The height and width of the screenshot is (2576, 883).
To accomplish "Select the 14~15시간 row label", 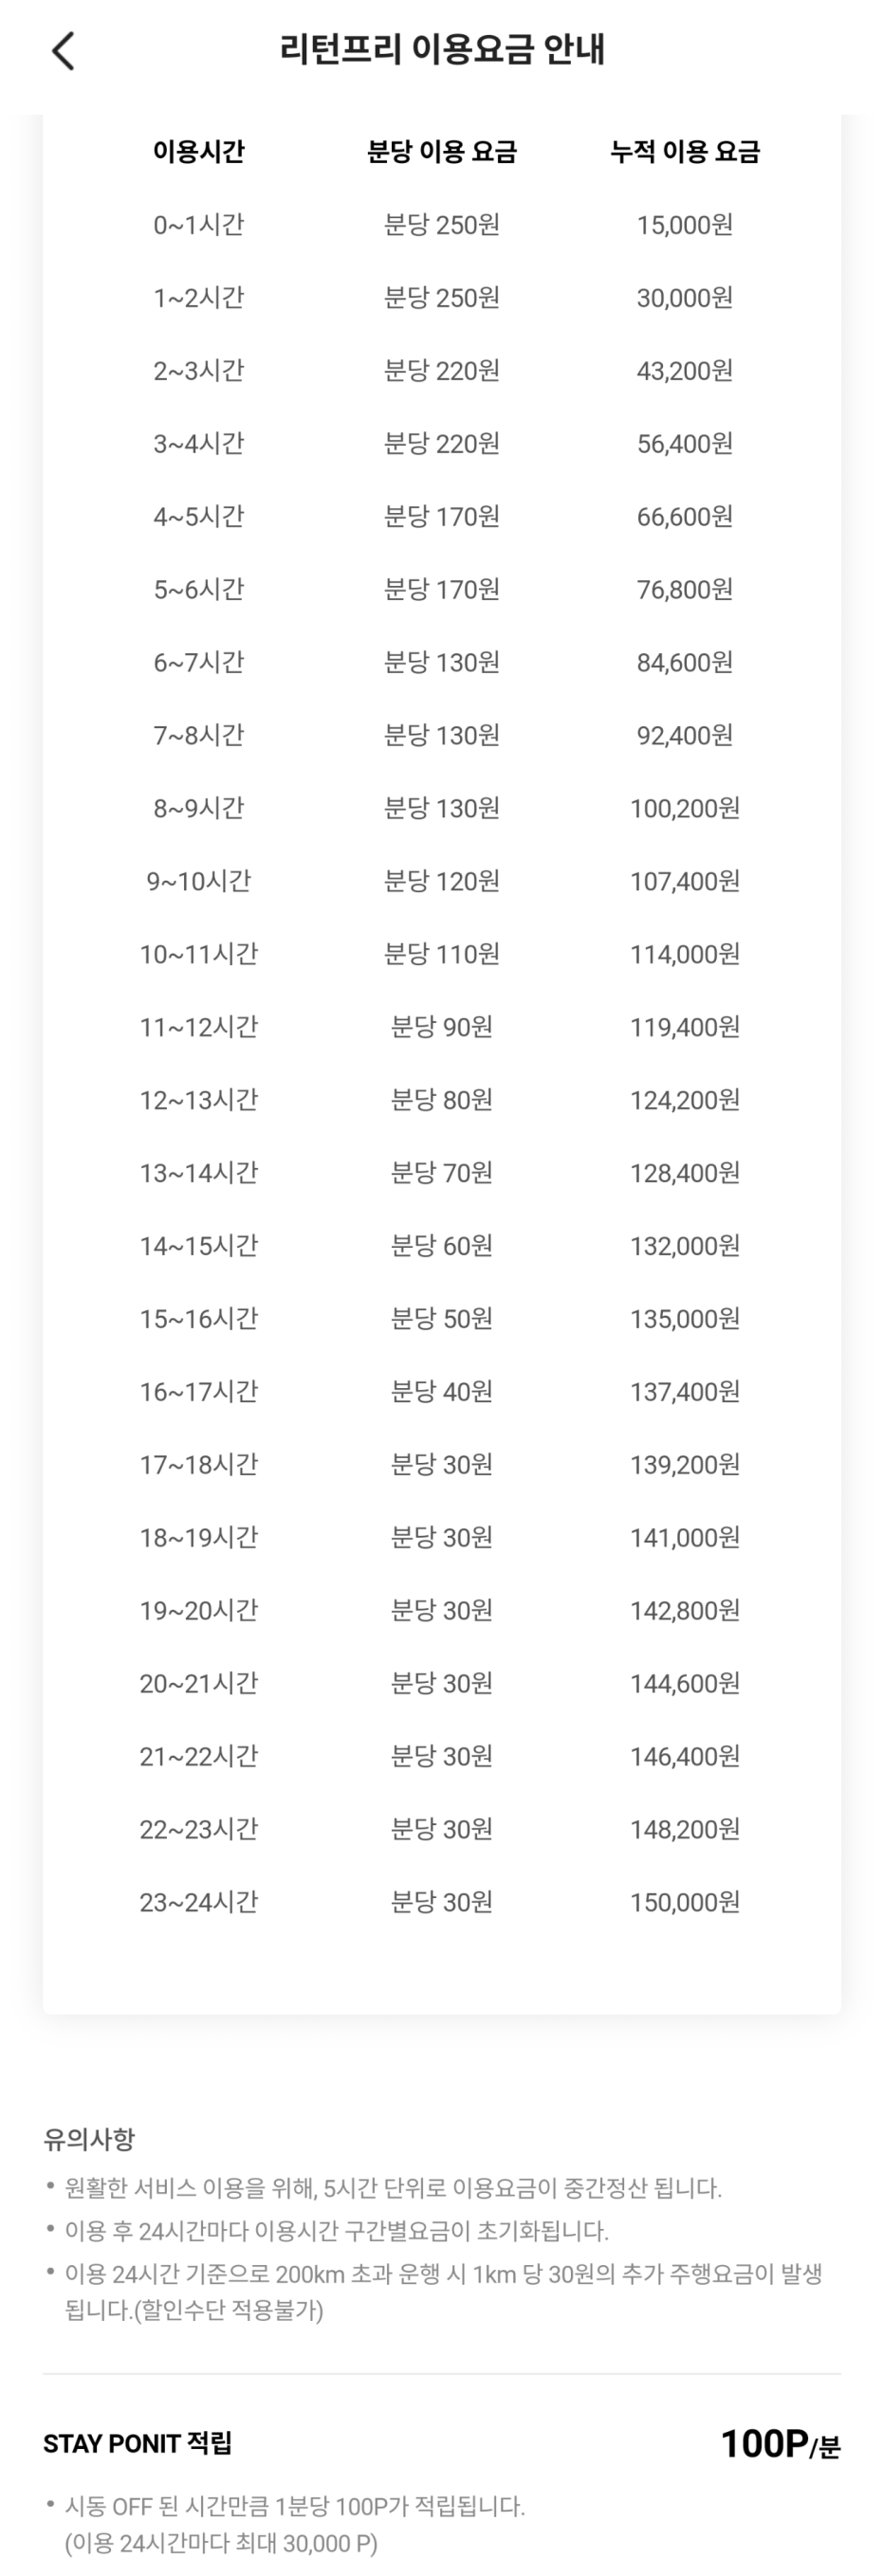I will coord(198,1246).
